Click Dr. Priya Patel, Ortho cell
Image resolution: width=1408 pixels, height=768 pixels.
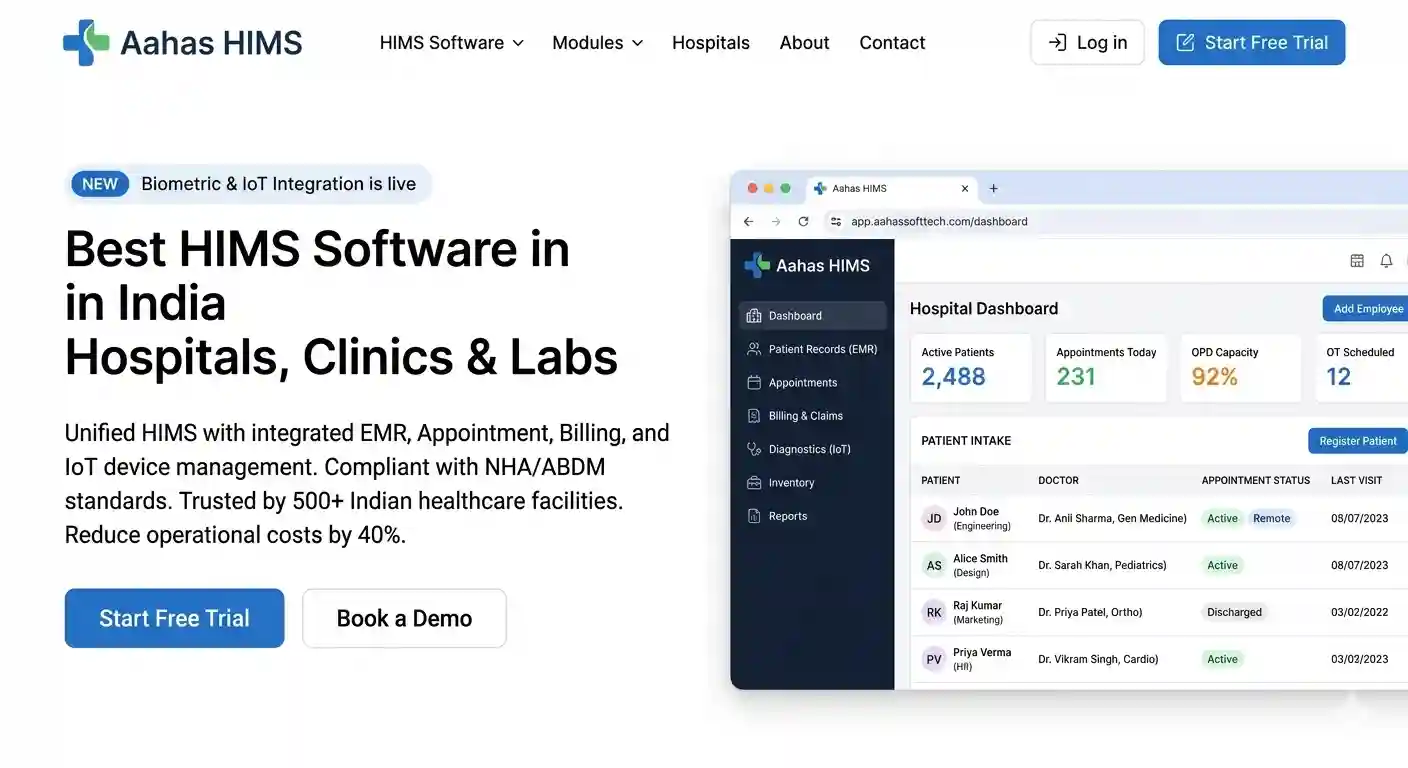point(1090,612)
